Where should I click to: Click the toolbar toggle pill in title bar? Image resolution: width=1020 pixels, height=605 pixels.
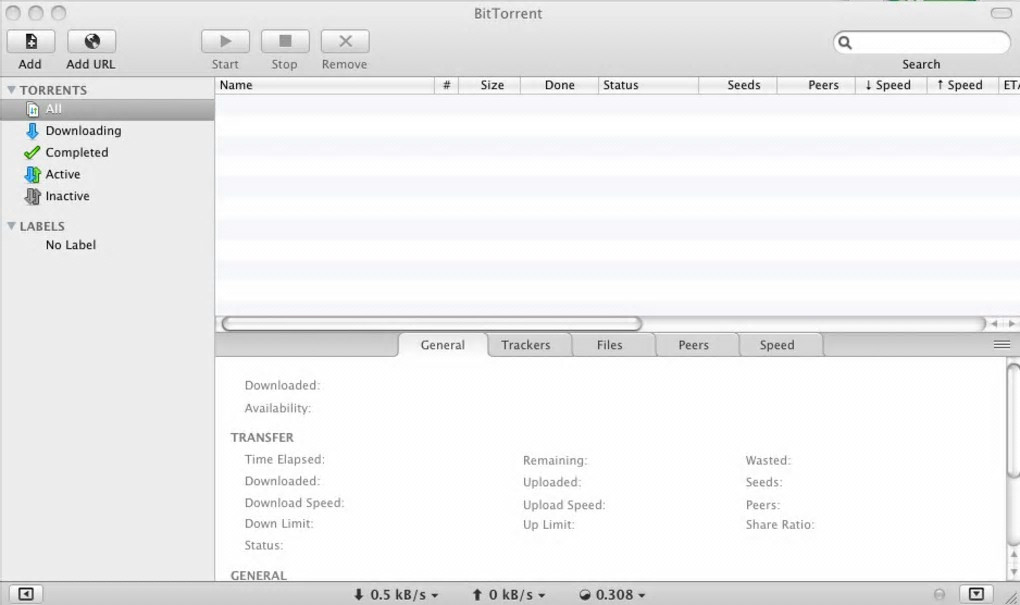tap(1000, 13)
